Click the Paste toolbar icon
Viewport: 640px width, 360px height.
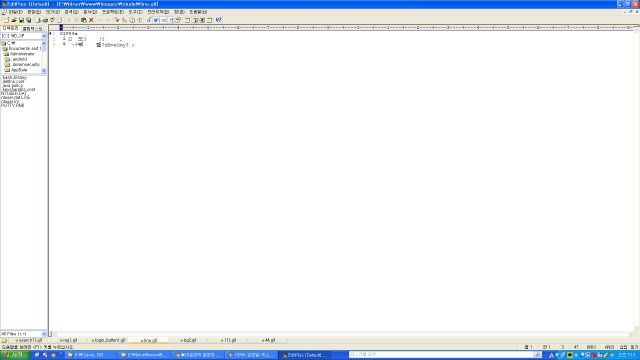pyautogui.click(x=84, y=20)
